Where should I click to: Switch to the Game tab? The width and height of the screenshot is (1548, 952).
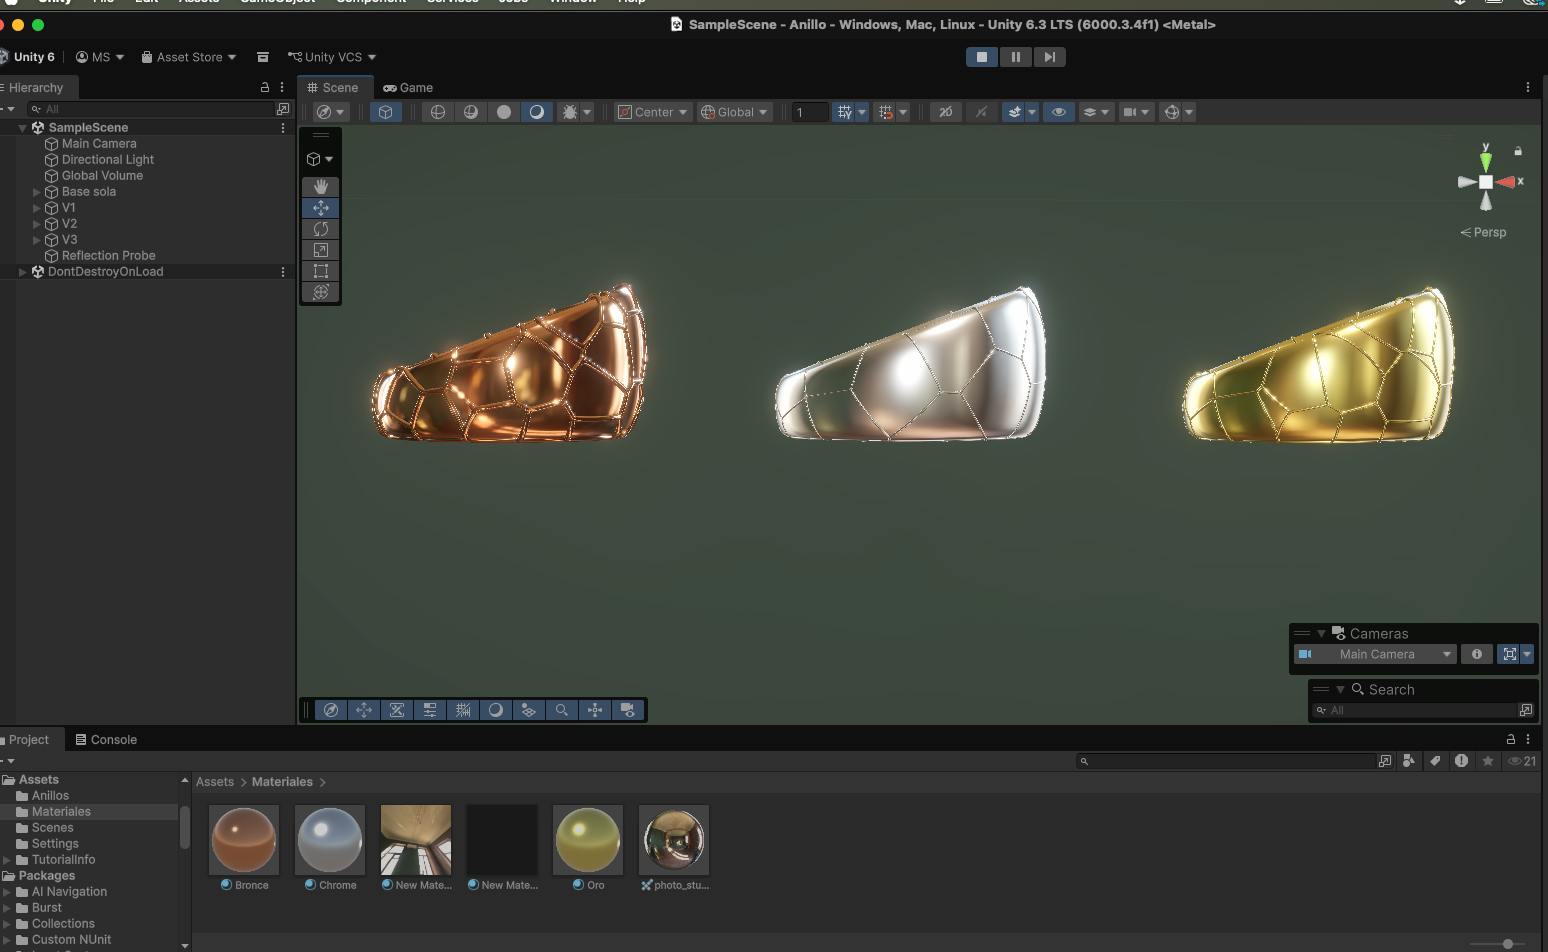click(x=408, y=88)
